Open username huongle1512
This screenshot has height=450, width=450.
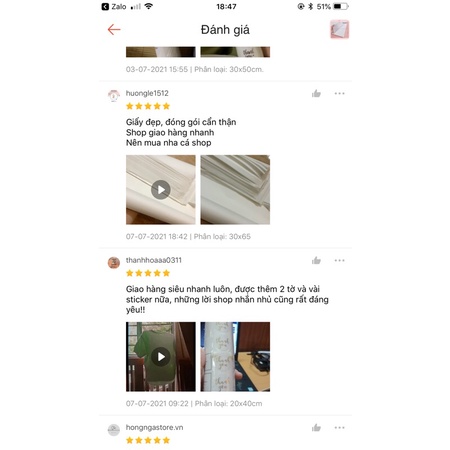click(147, 93)
